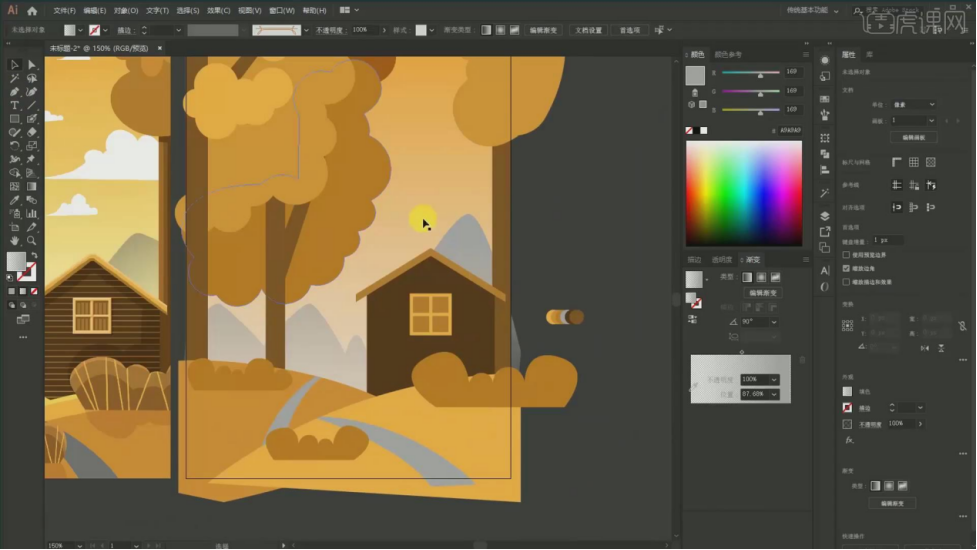
Task: Pick the Zoom magnifier tool
Action: click(31, 241)
